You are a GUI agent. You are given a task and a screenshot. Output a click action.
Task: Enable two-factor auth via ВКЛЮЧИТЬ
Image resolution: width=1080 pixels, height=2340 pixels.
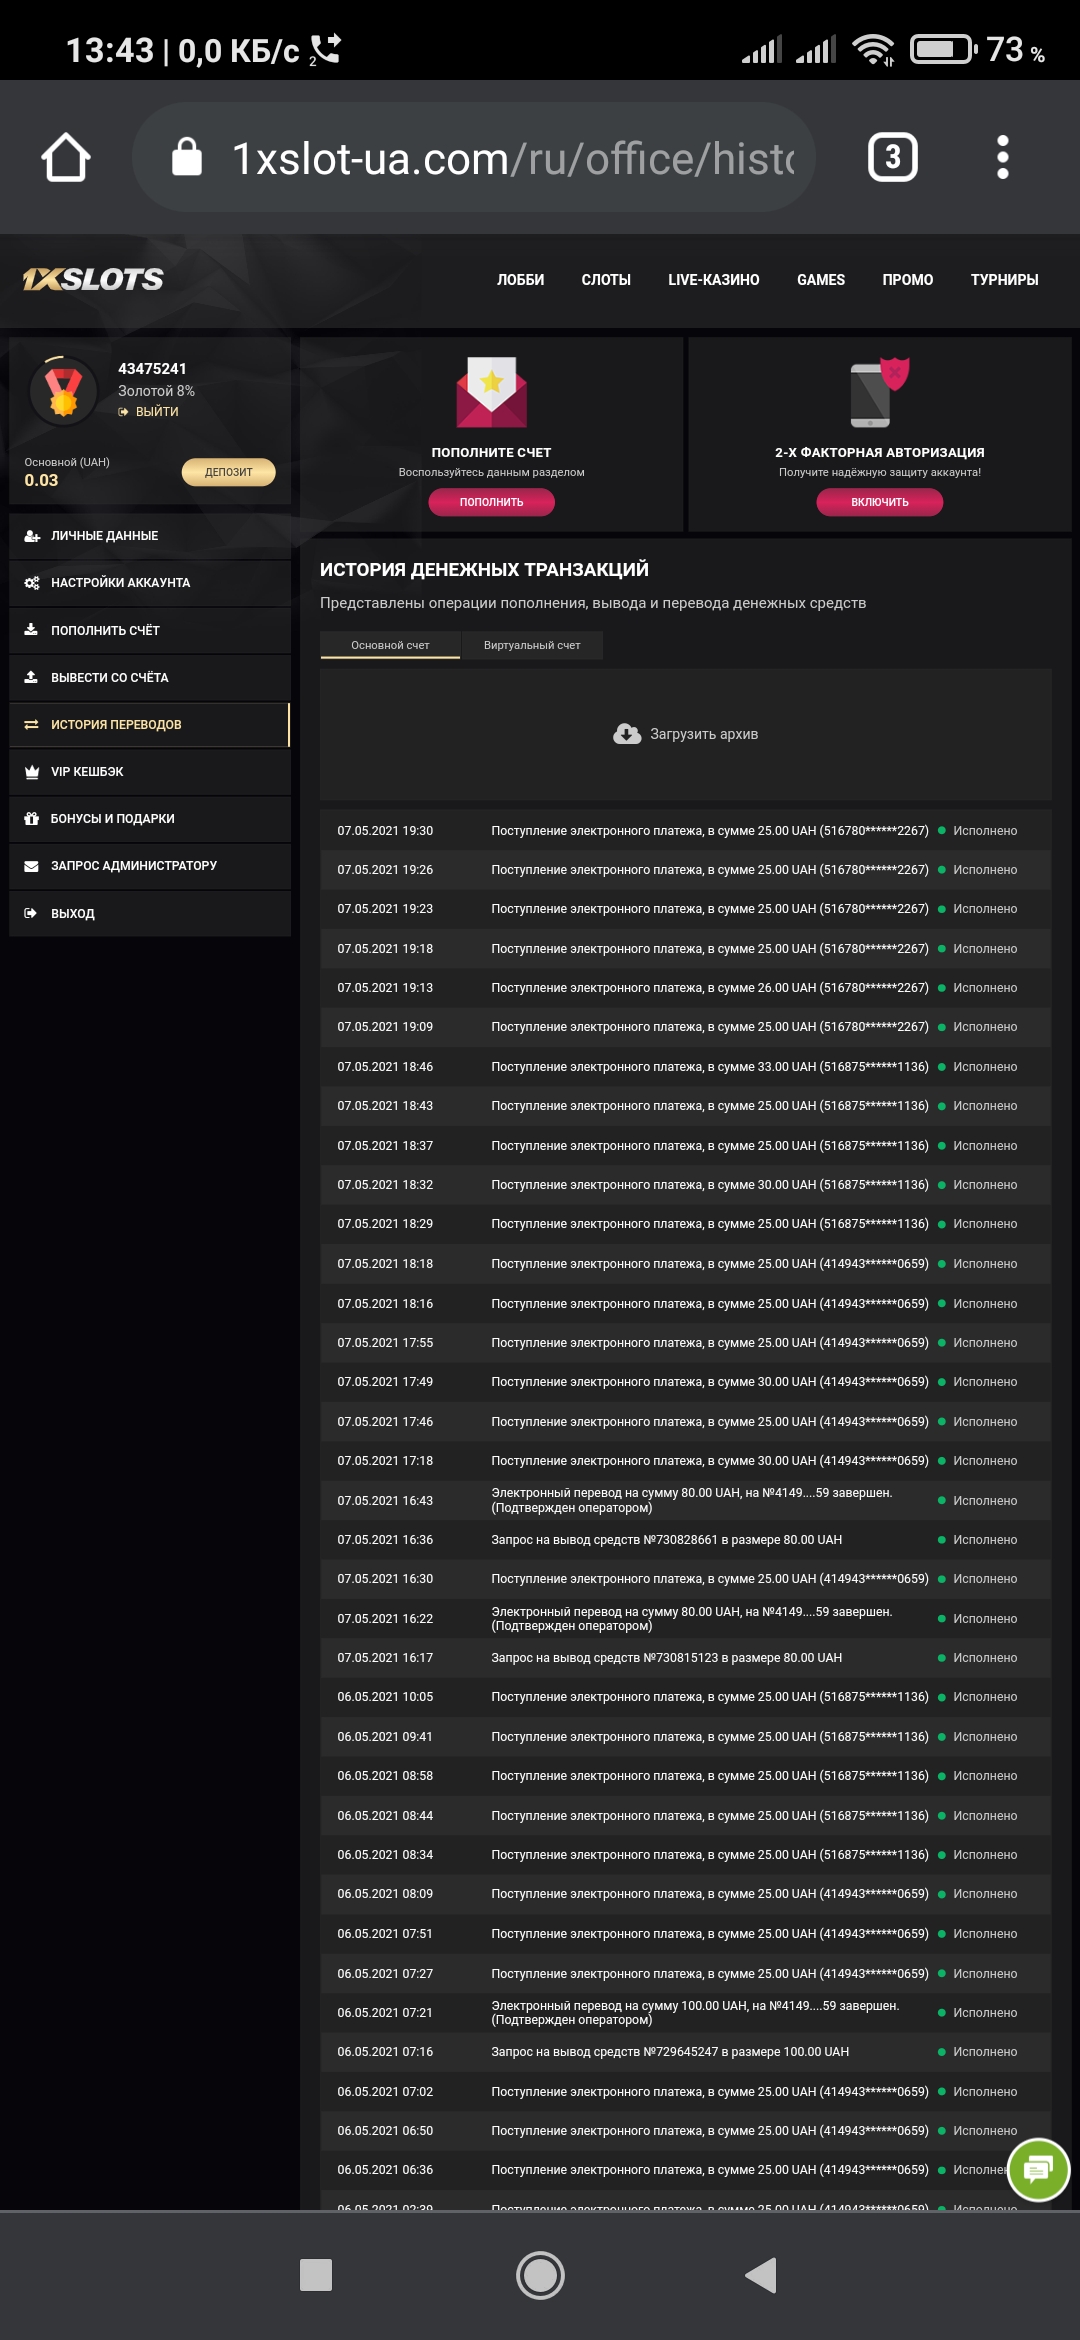[879, 502]
